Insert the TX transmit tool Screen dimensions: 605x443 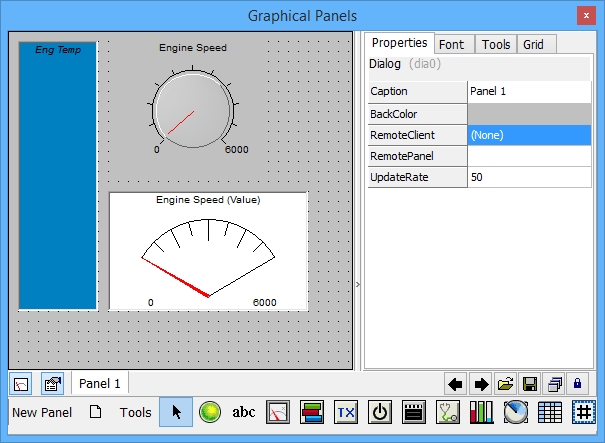pyautogui.click(x=346, y=412)
